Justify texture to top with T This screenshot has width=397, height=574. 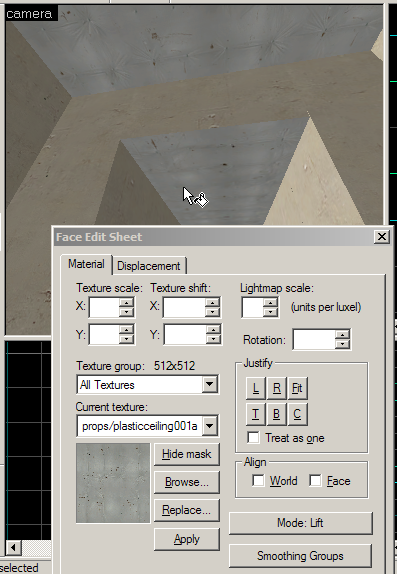click(x=256, y=414)
